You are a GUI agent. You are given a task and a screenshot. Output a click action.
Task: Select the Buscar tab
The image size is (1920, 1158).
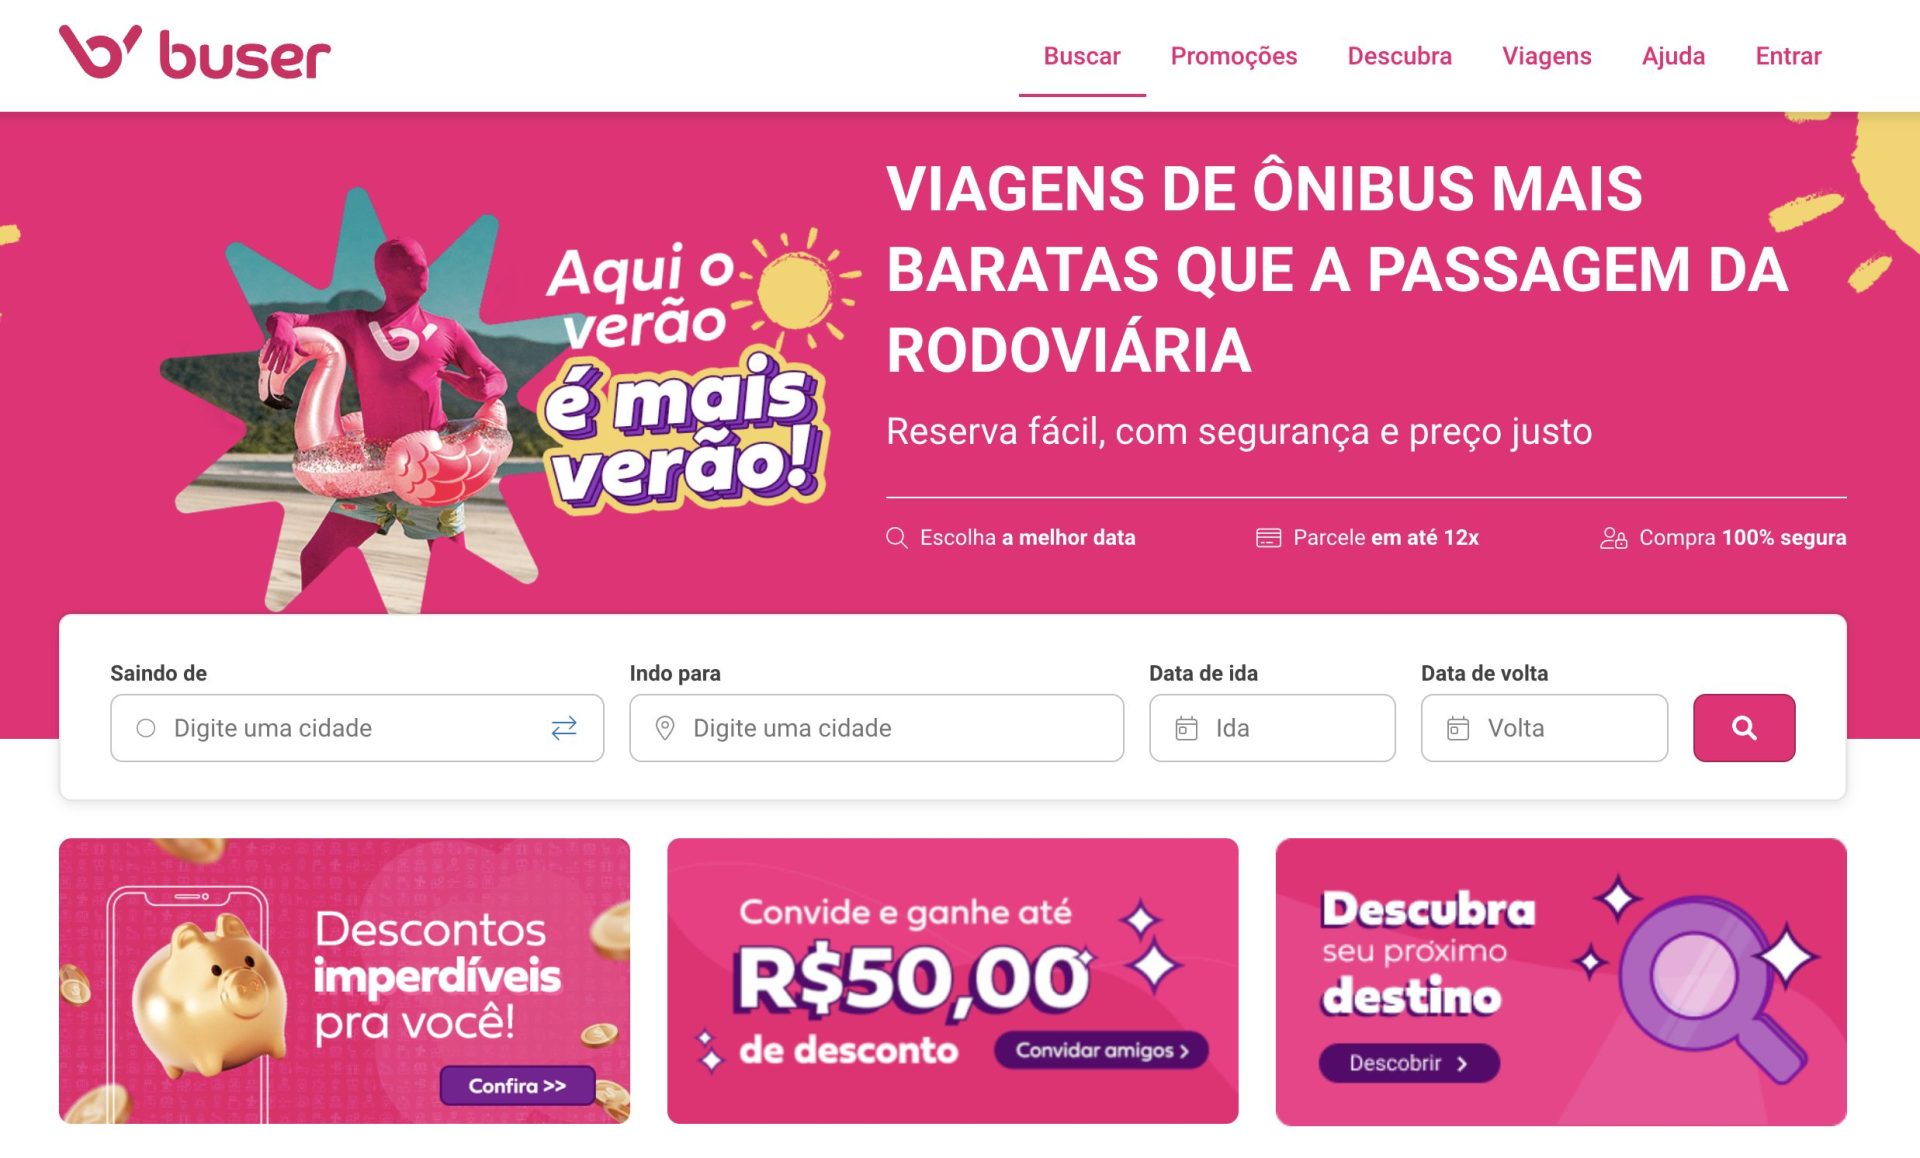click(x=1082, y=56)
